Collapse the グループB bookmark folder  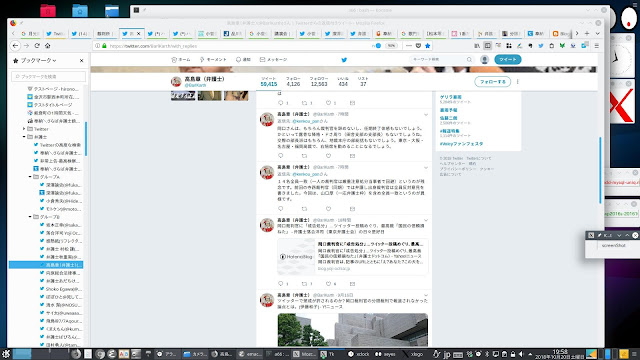pyautogui.click(x=30, y=217)
